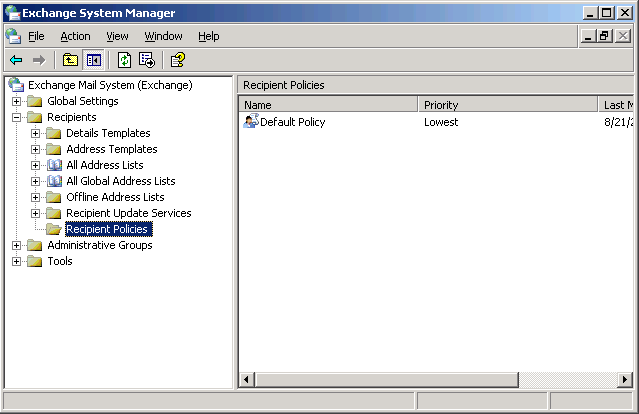The width and height of the screenshot is (639, 414).
Task: Click the horizontal scrollbar right arrow
Action: pos(625,380)
